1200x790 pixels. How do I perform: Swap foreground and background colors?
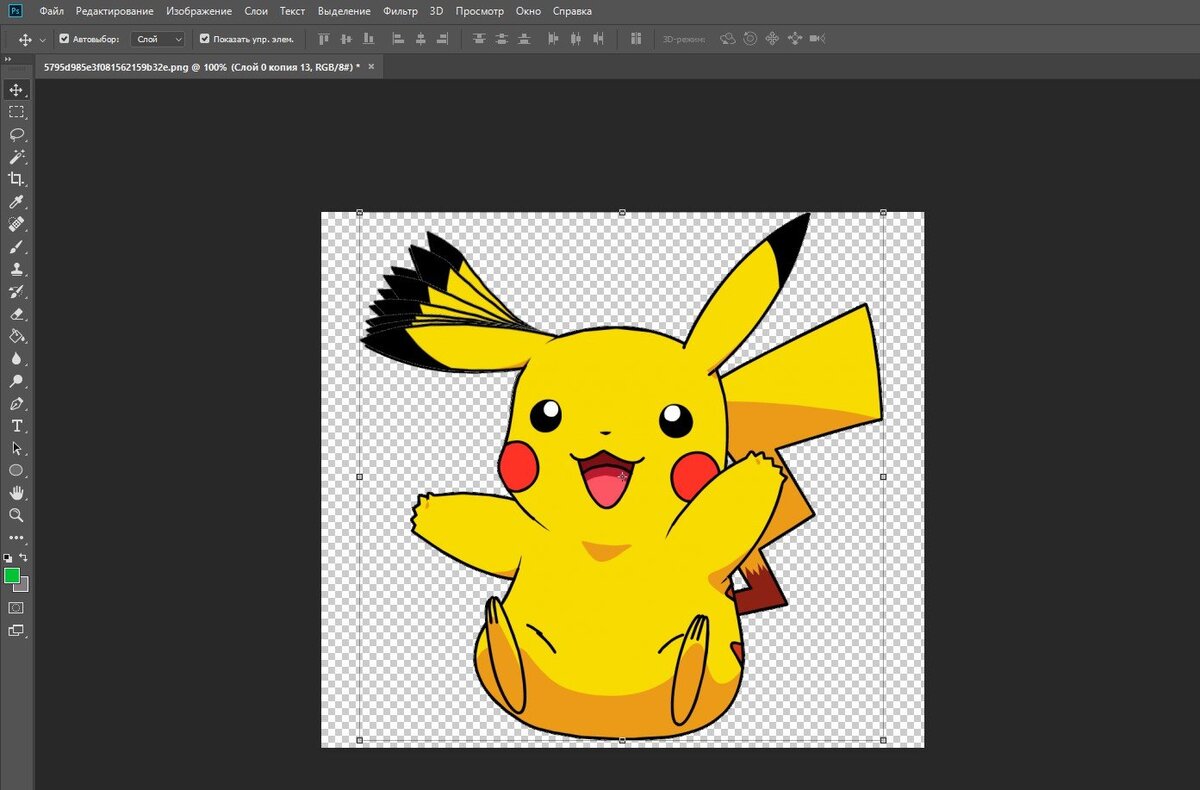point(23,558)
